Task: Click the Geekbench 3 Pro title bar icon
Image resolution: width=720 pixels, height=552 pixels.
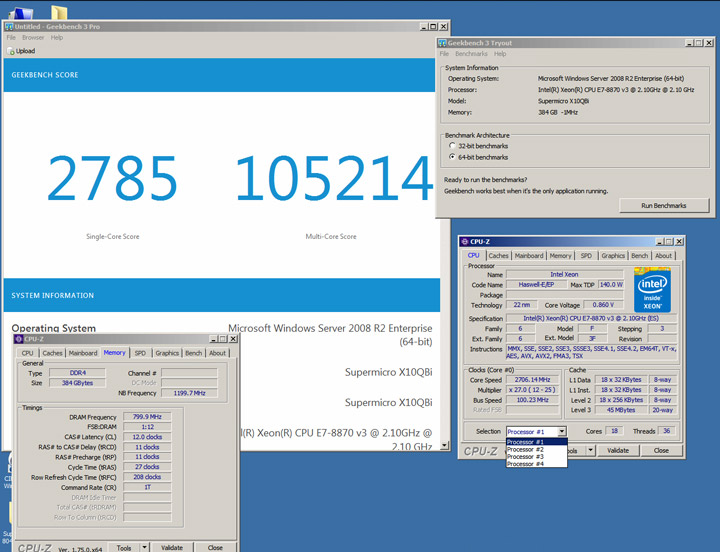Action: [10, 26]
